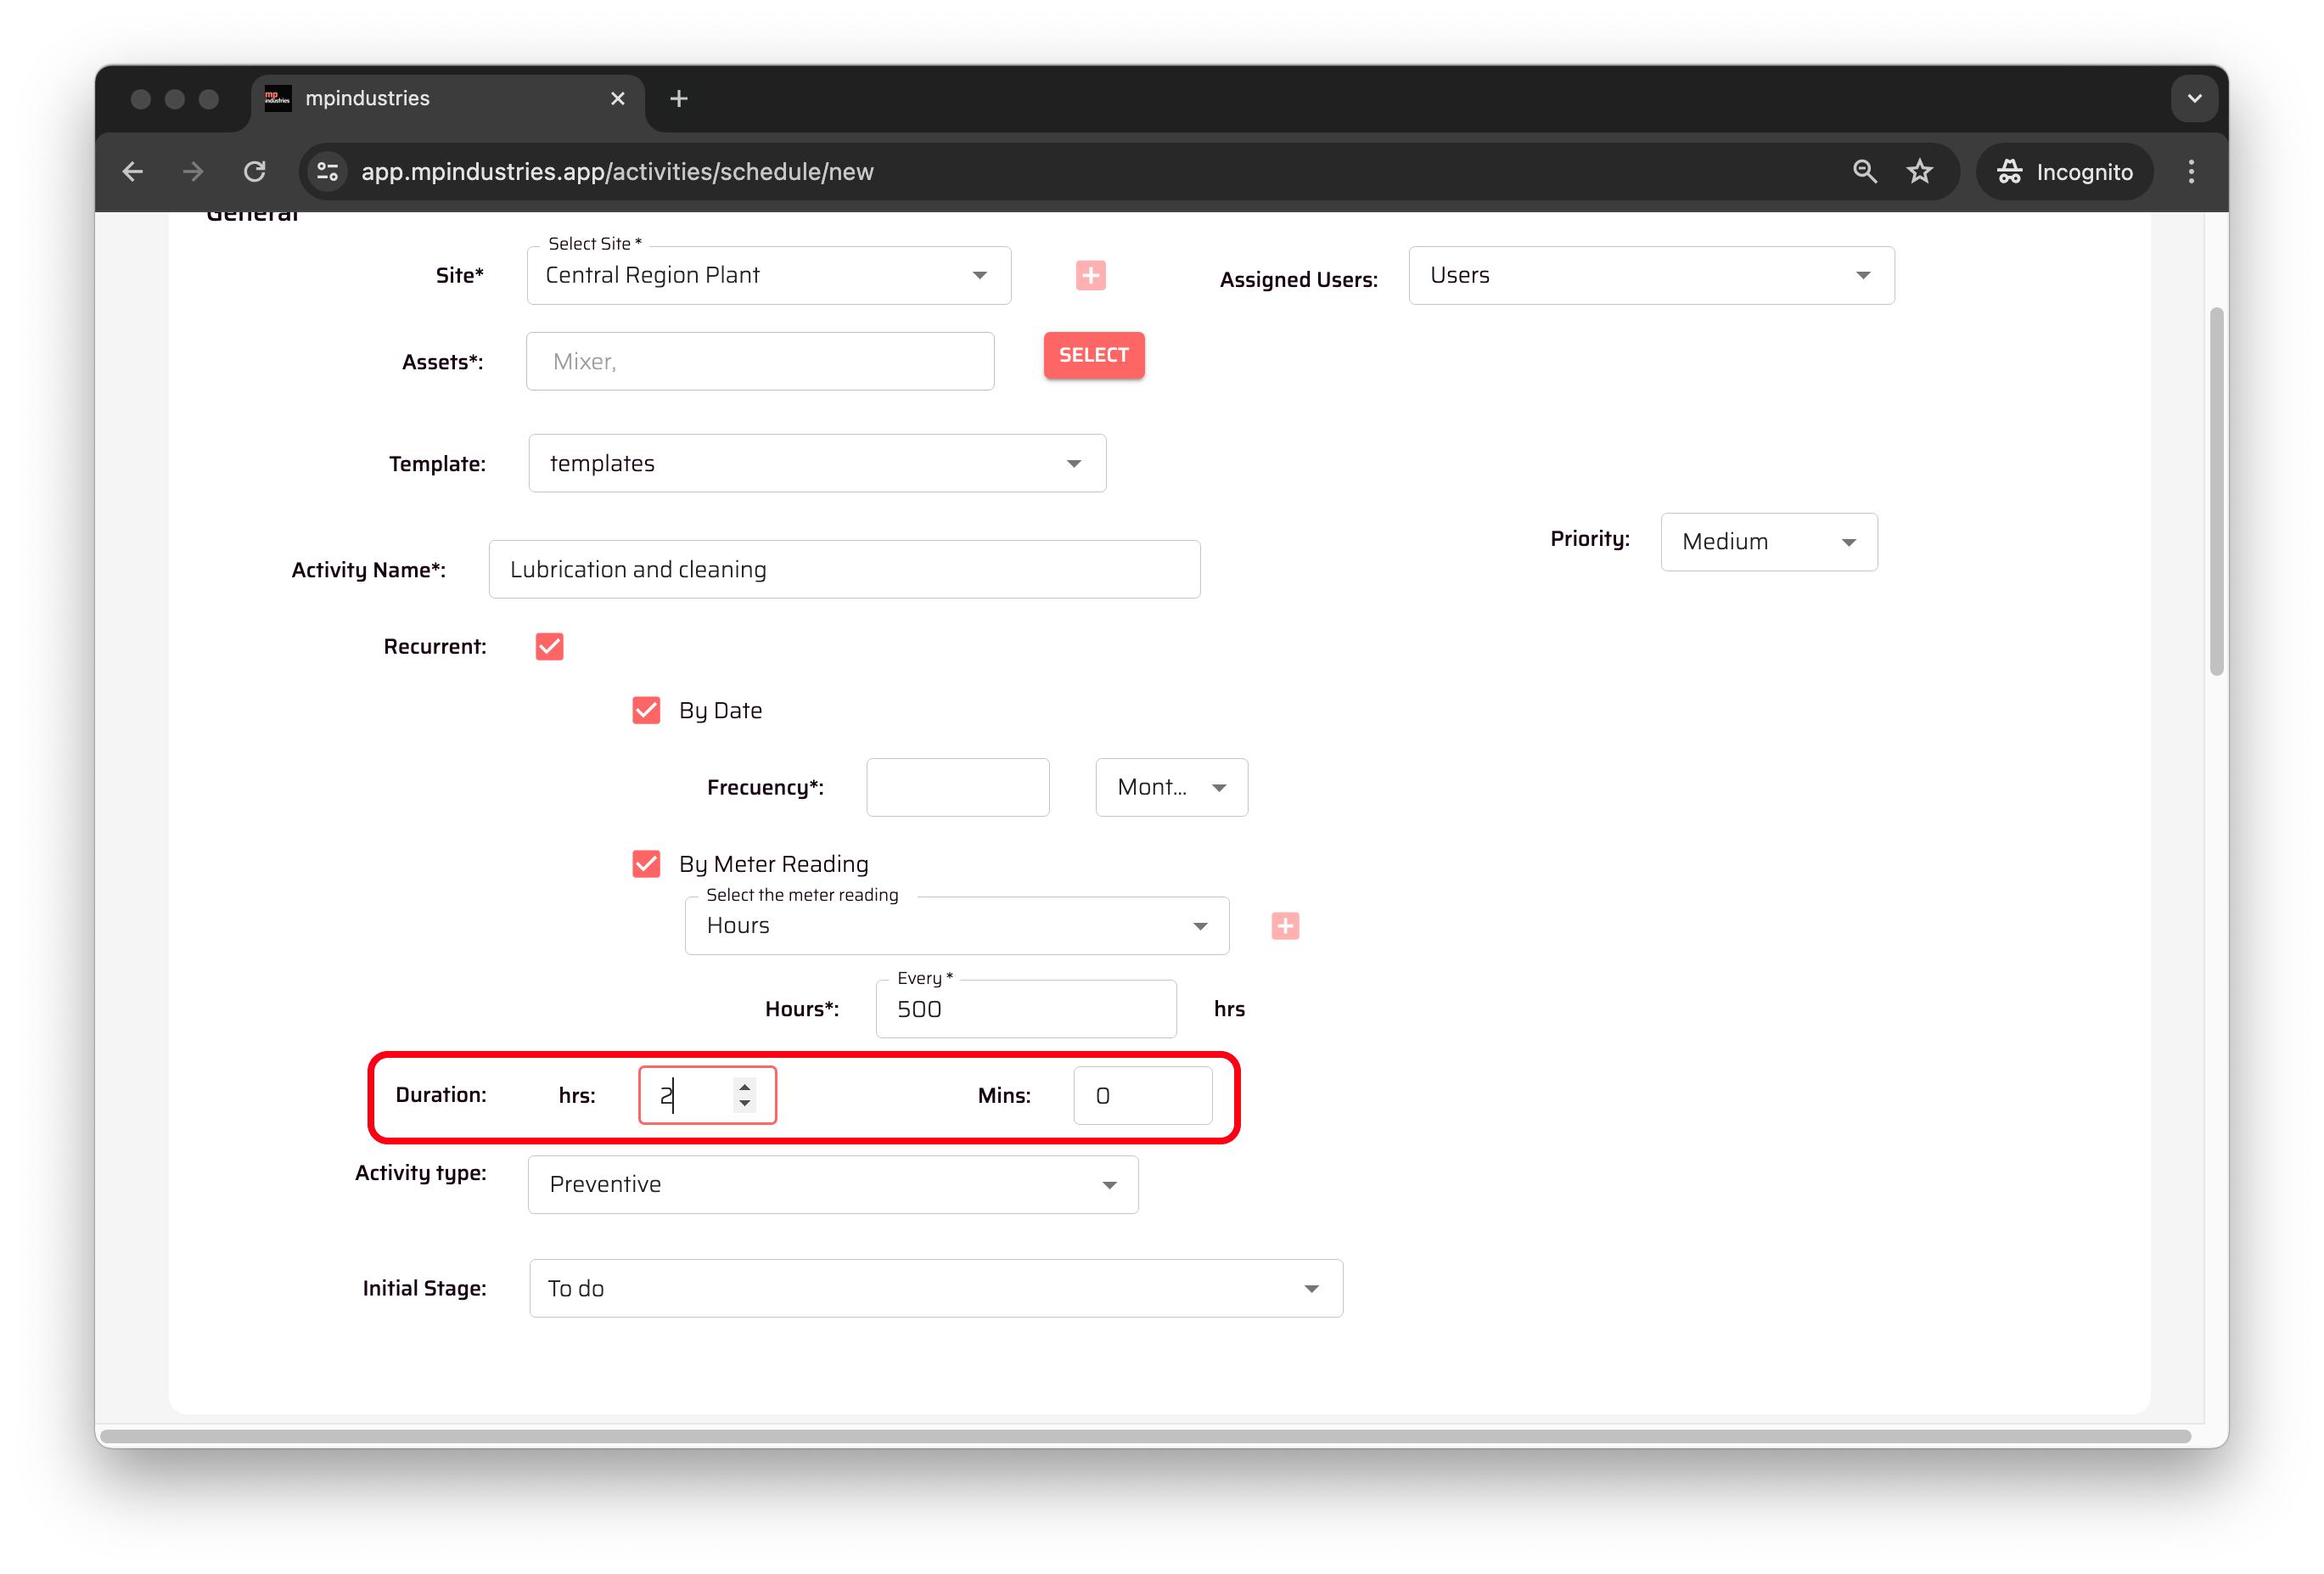Image resolution: width=2324 pixels, height=1574 pixels.
Task: Open the Assigned Users dropdown
Action: coord(1650,276)
